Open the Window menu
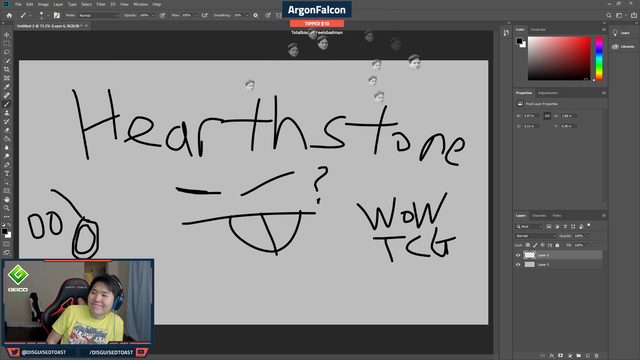 pos(140,4)
